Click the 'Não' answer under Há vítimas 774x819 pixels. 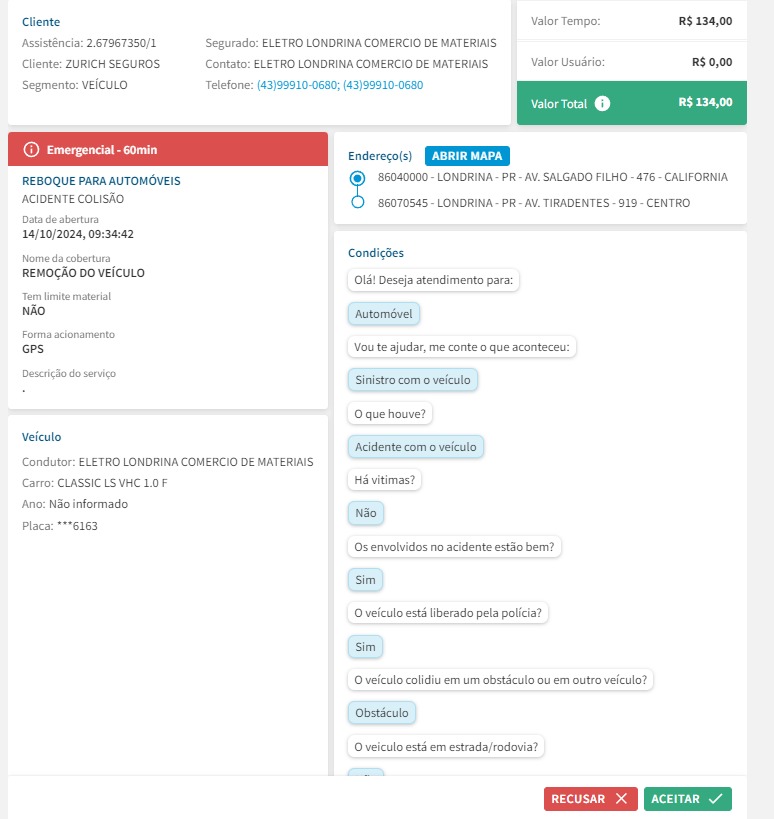point(365,514)
